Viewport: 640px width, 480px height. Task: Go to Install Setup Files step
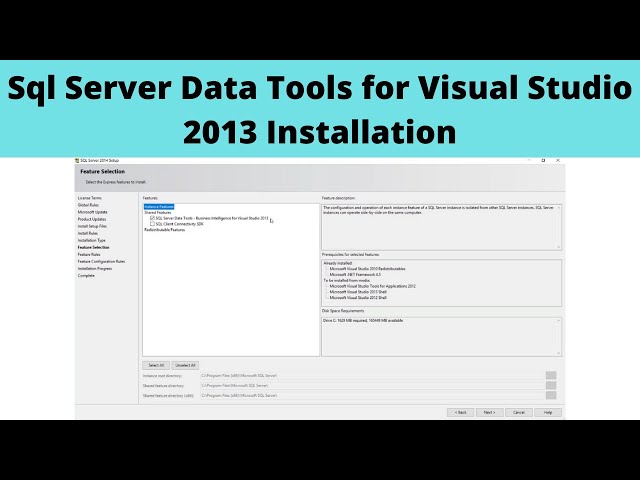92,226
